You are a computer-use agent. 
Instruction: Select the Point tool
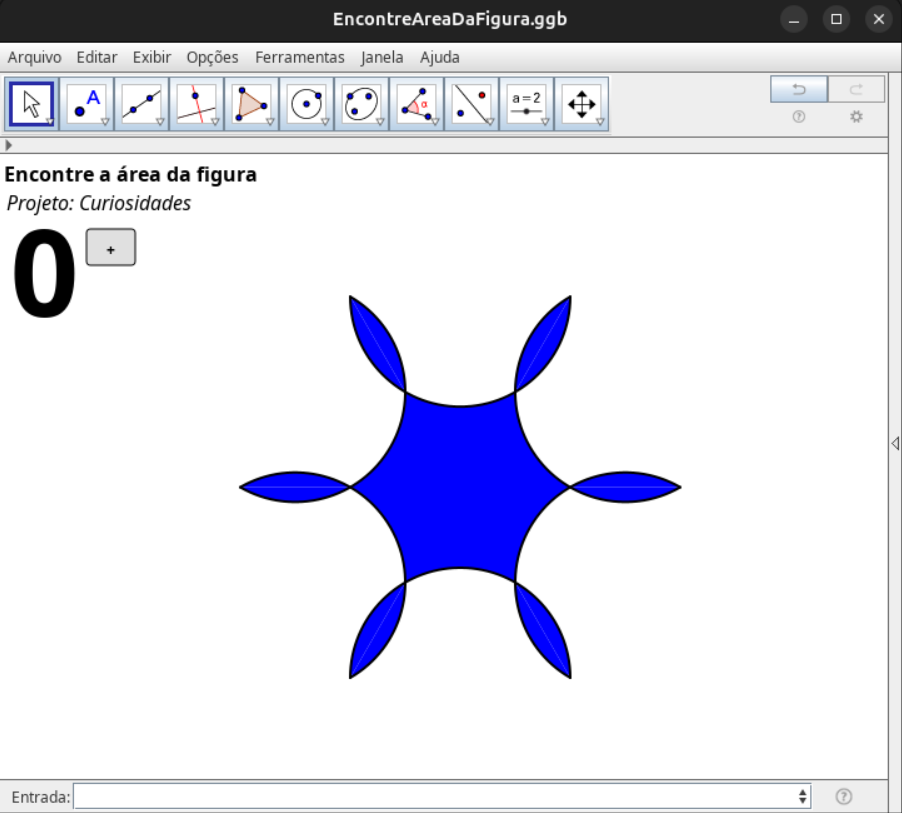pyautogui.click(x=86, y=104)
